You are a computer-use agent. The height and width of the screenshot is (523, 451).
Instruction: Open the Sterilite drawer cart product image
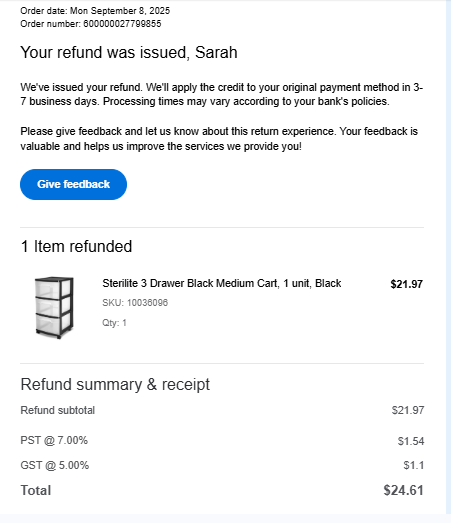click(54, 307)
